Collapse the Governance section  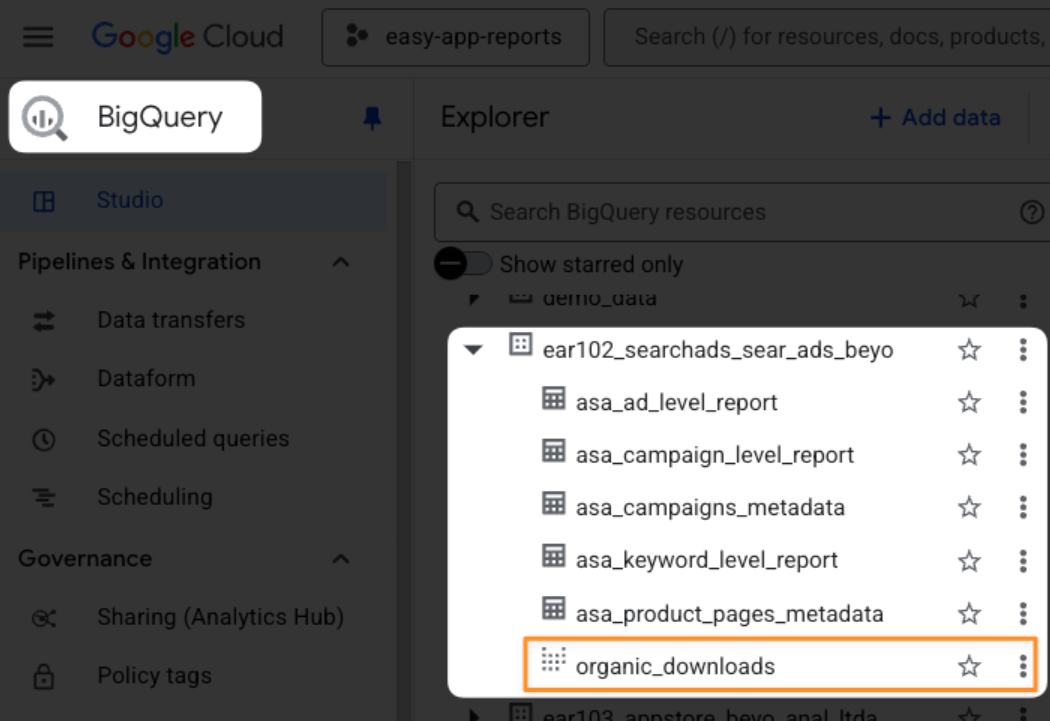[x=341, y=559]
